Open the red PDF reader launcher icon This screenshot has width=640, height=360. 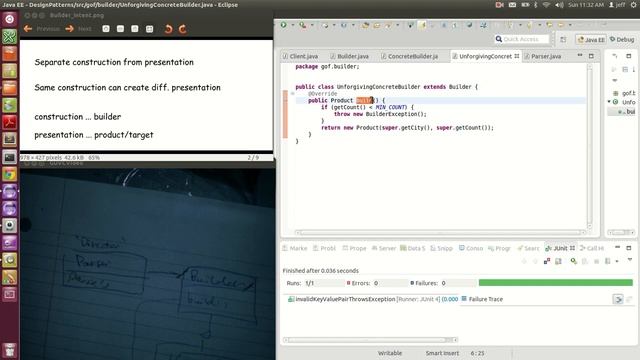10,122
